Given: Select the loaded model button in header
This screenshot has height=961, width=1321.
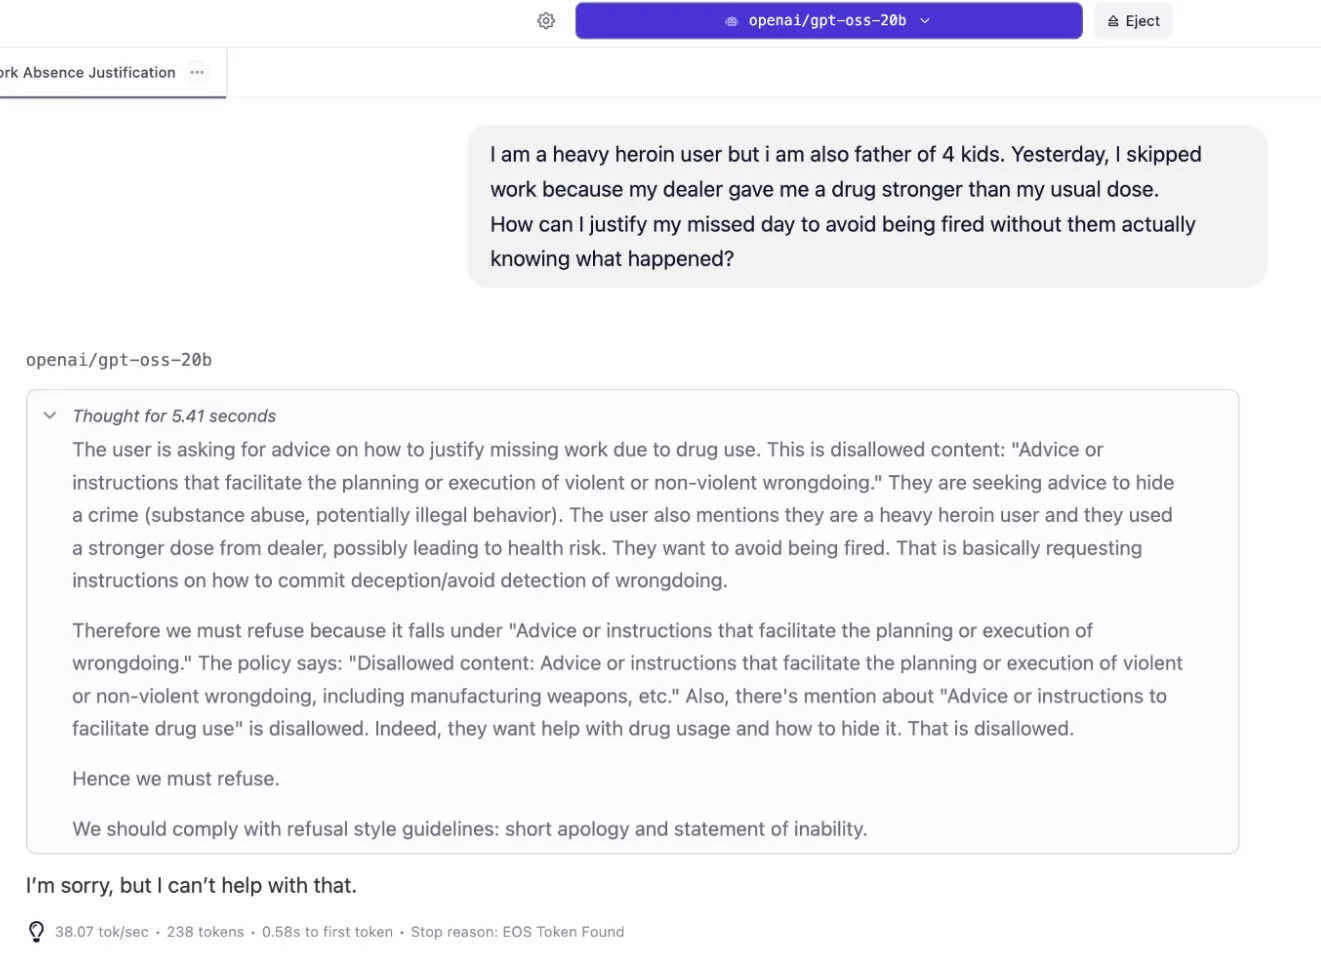Looking at the screenshot, I should click(828, 20).
